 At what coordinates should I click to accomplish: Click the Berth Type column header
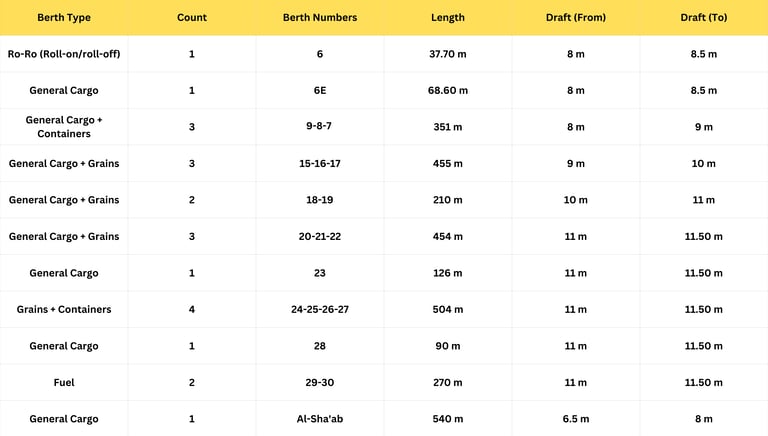click(64, 18)
